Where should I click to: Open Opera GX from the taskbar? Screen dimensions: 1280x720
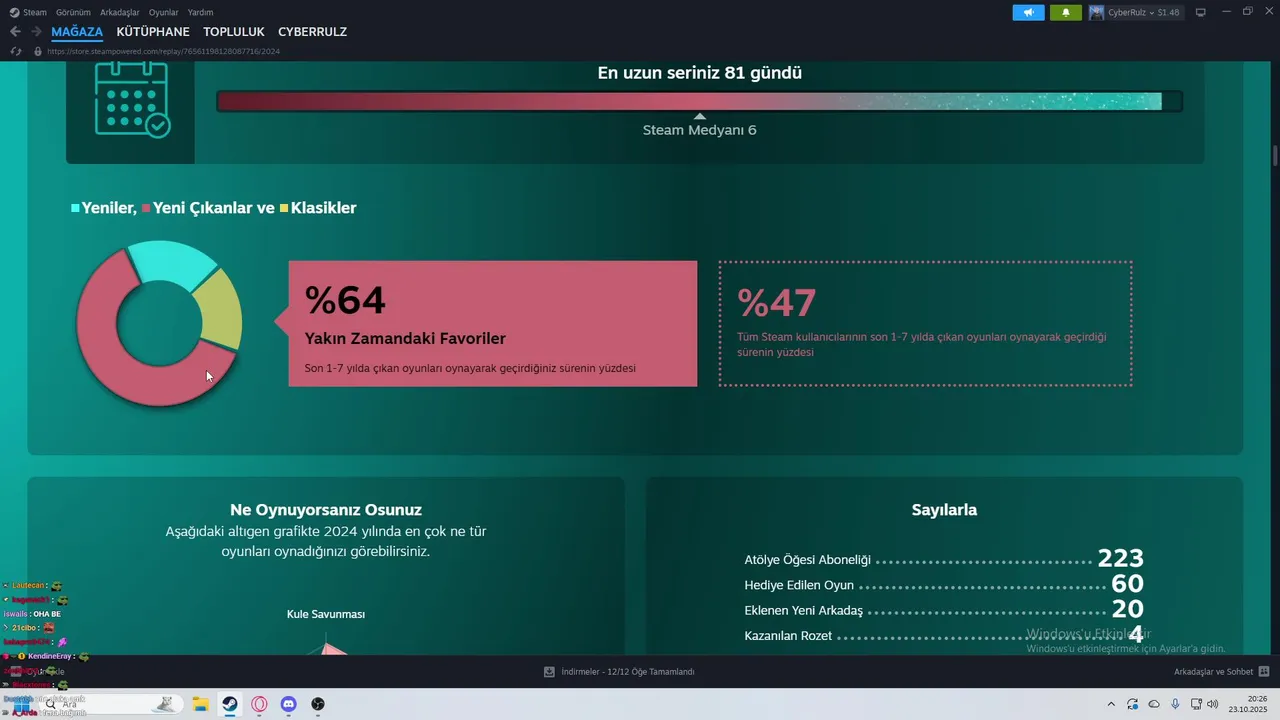[x=259, y=704]
